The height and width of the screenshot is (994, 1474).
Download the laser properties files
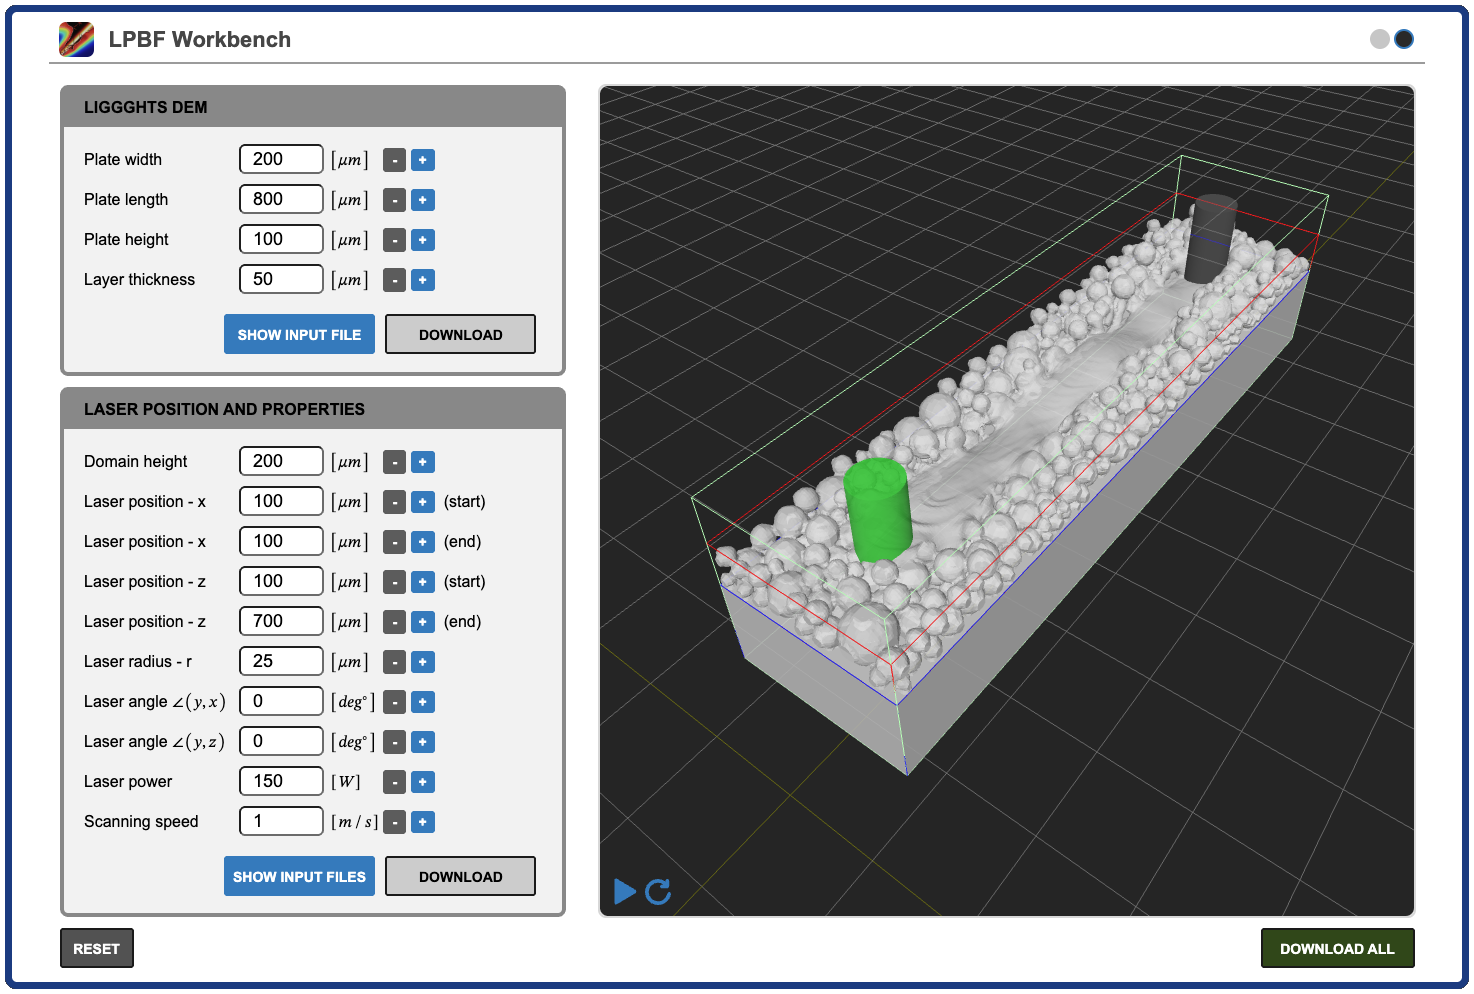tap(460, 876)
